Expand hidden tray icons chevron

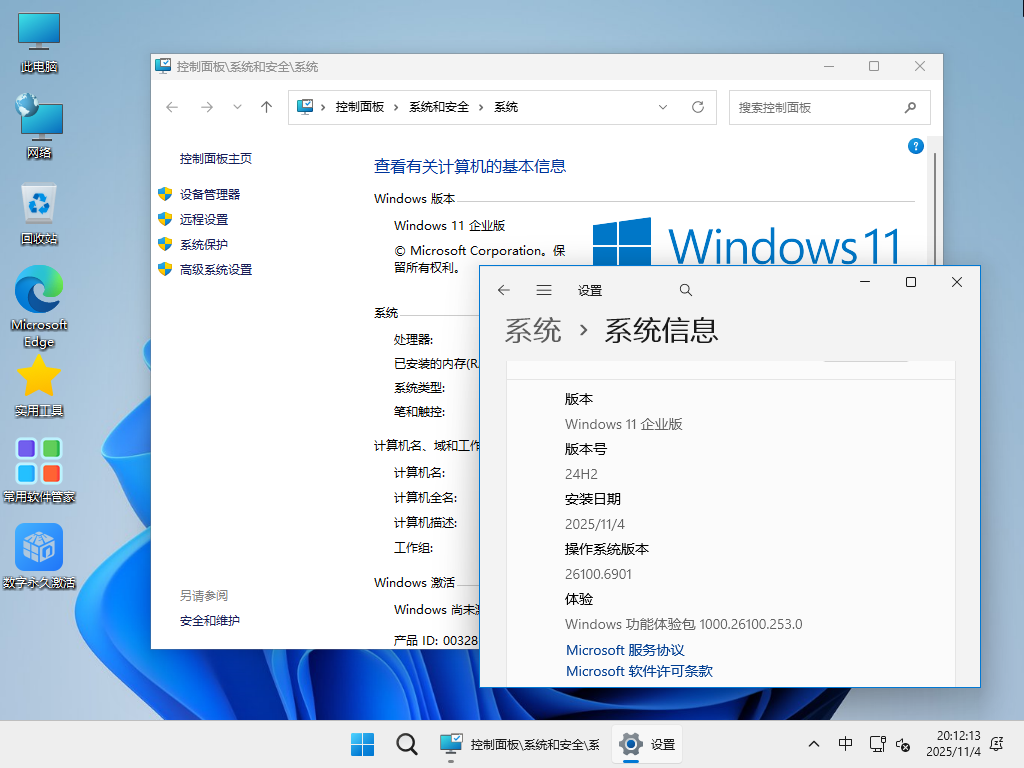(814, 744)
